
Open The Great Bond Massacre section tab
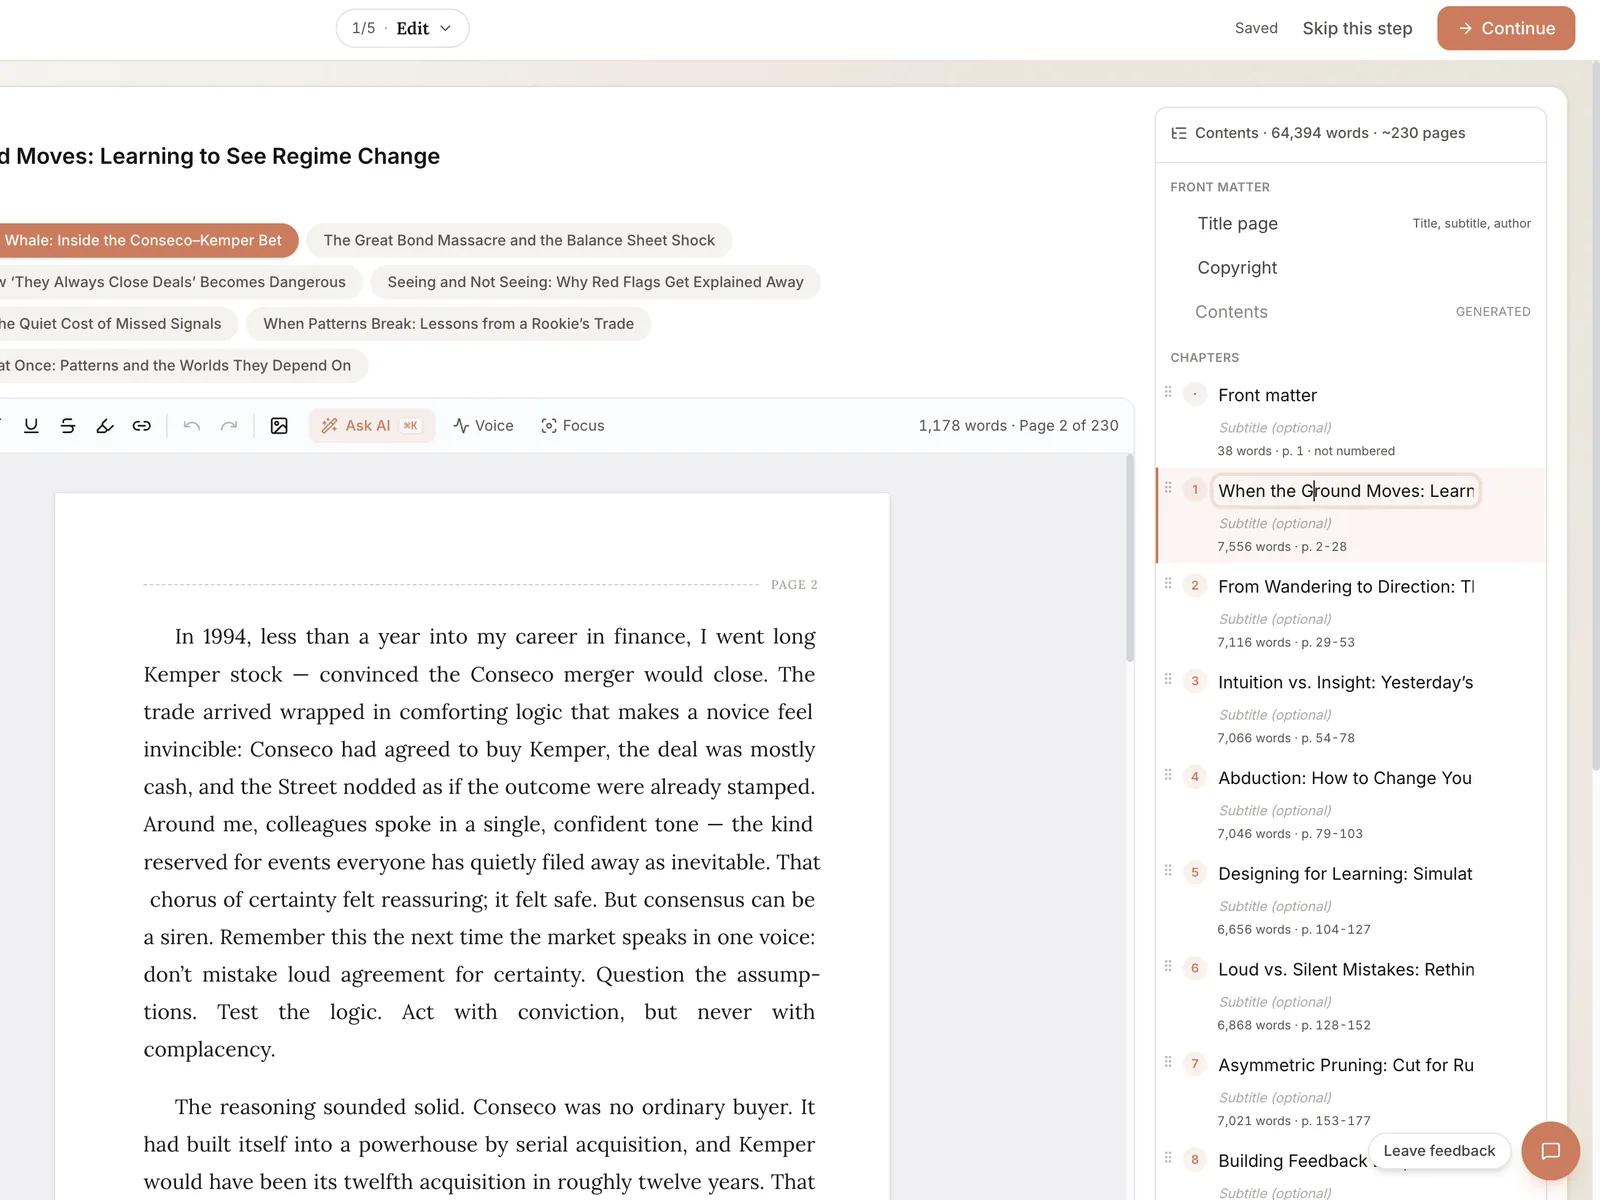519,240
